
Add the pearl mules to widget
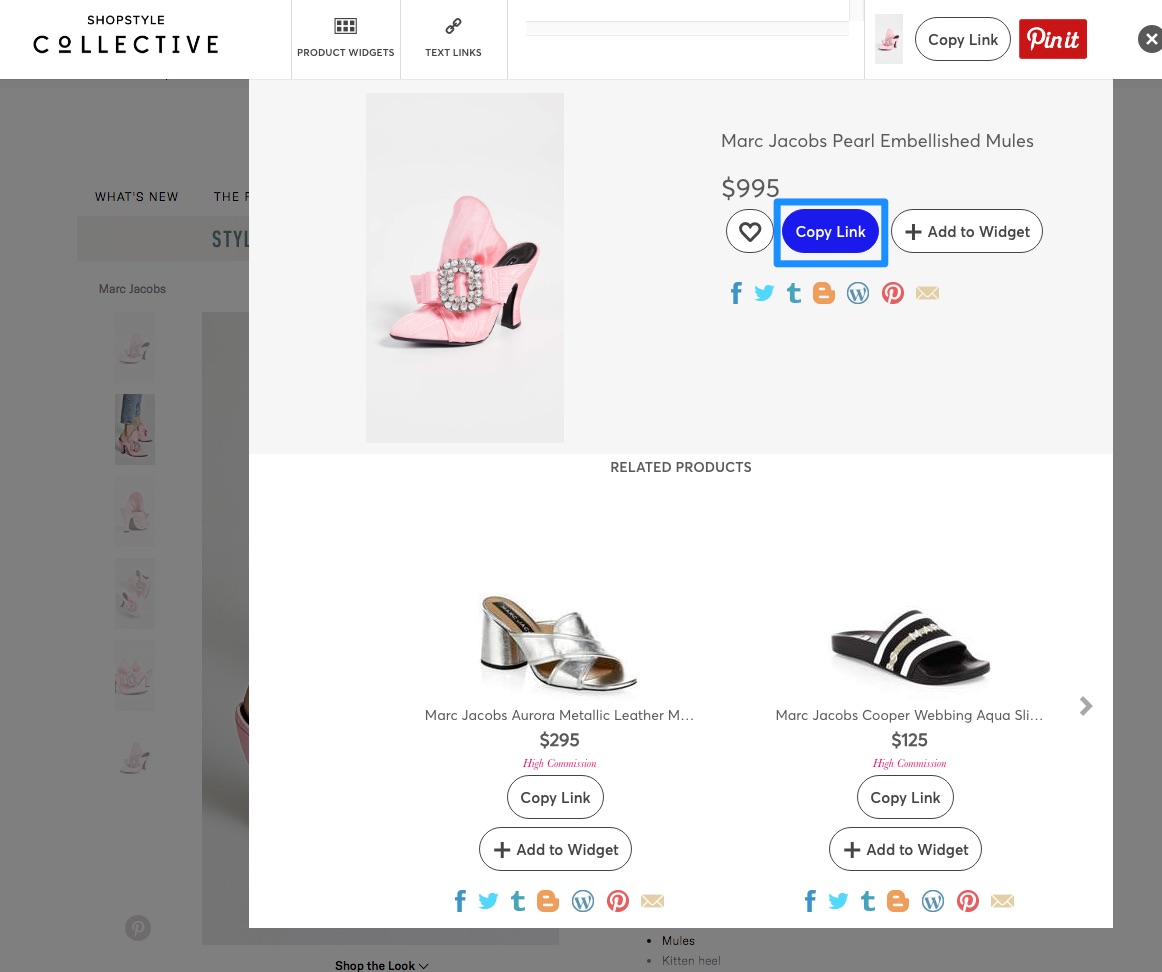click(967, 232)
